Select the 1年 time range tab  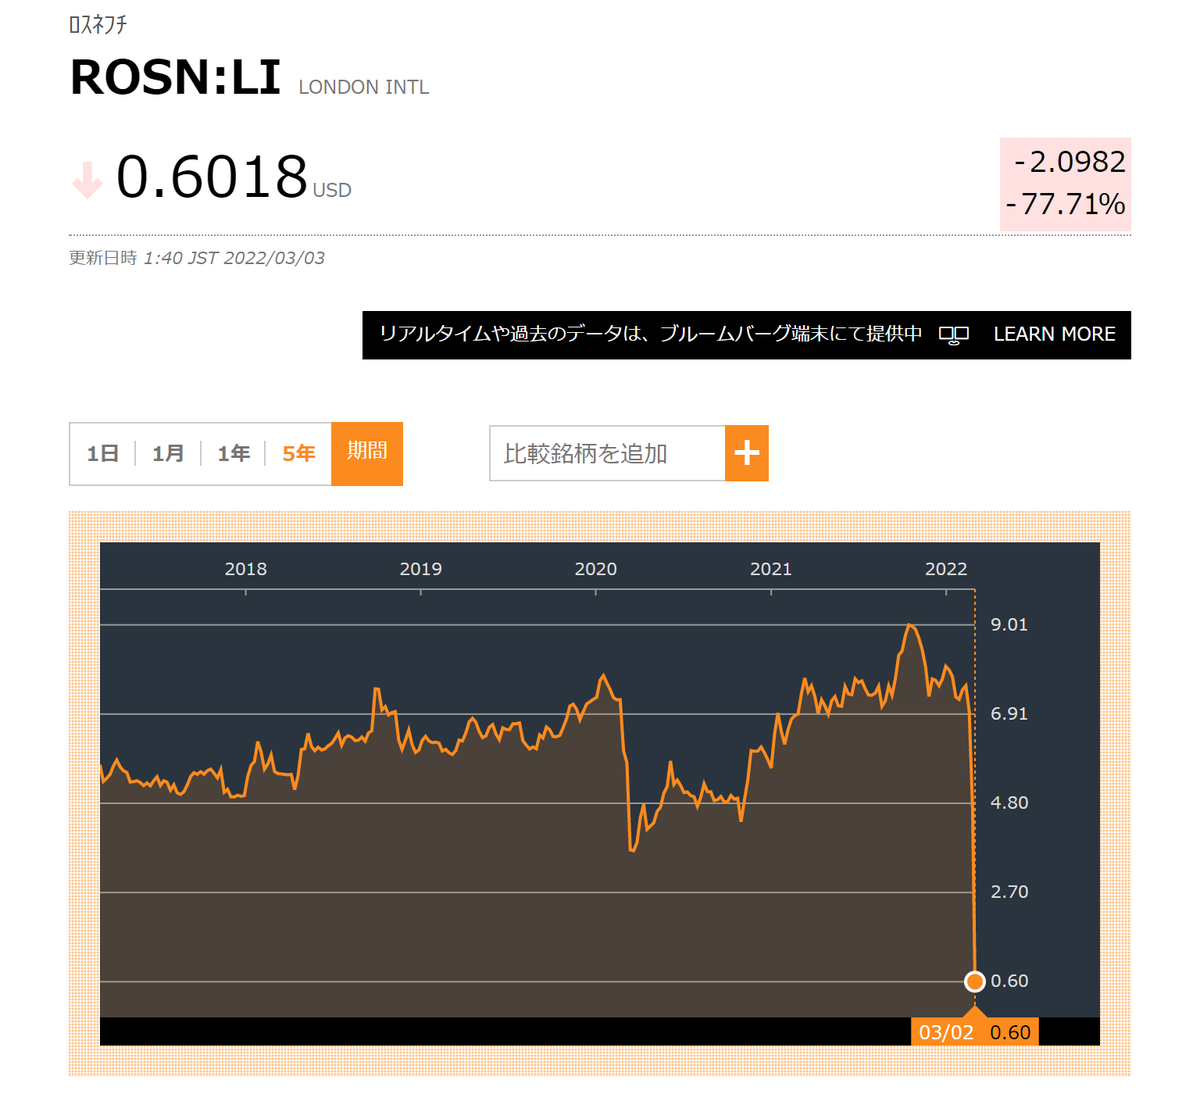(x=233, y=454)
